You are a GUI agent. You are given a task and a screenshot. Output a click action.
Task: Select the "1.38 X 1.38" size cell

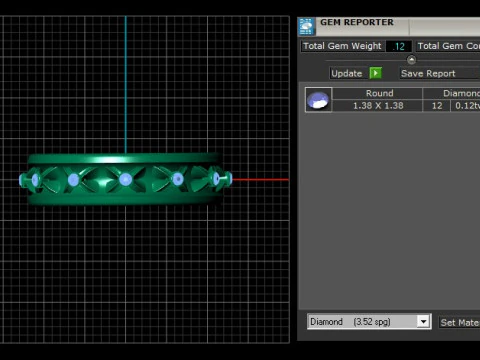pos(378,106)
